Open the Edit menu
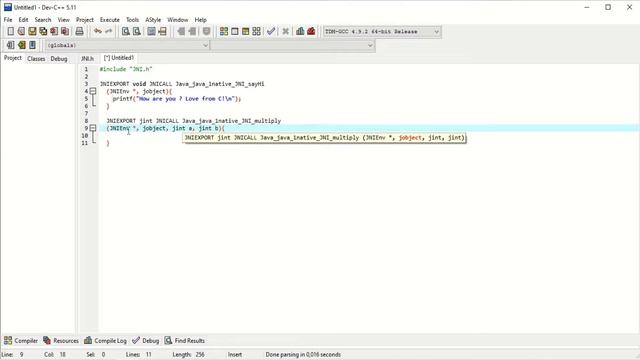The height and width of the screenshot is (360, 640). pos(23,20)
